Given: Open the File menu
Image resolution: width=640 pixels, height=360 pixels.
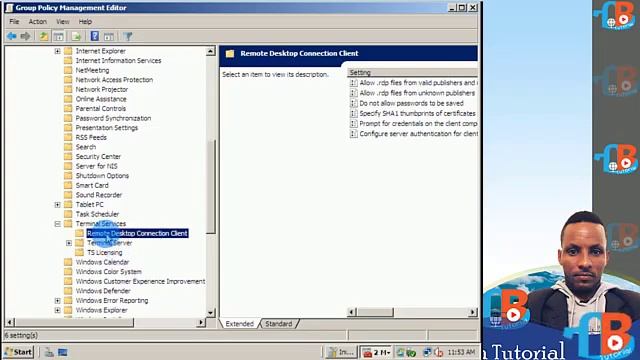Looking at the screenshot, I should [x=14, y=22].
